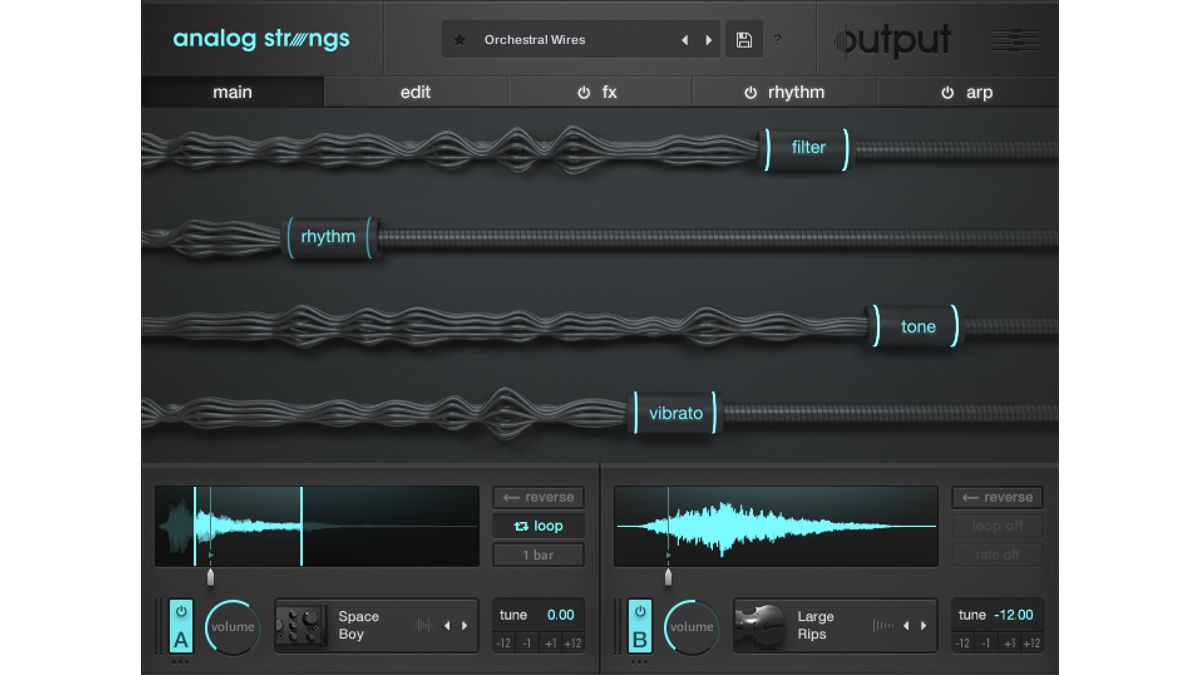Open the Space Boy sample thumbnail

point(300,625)
